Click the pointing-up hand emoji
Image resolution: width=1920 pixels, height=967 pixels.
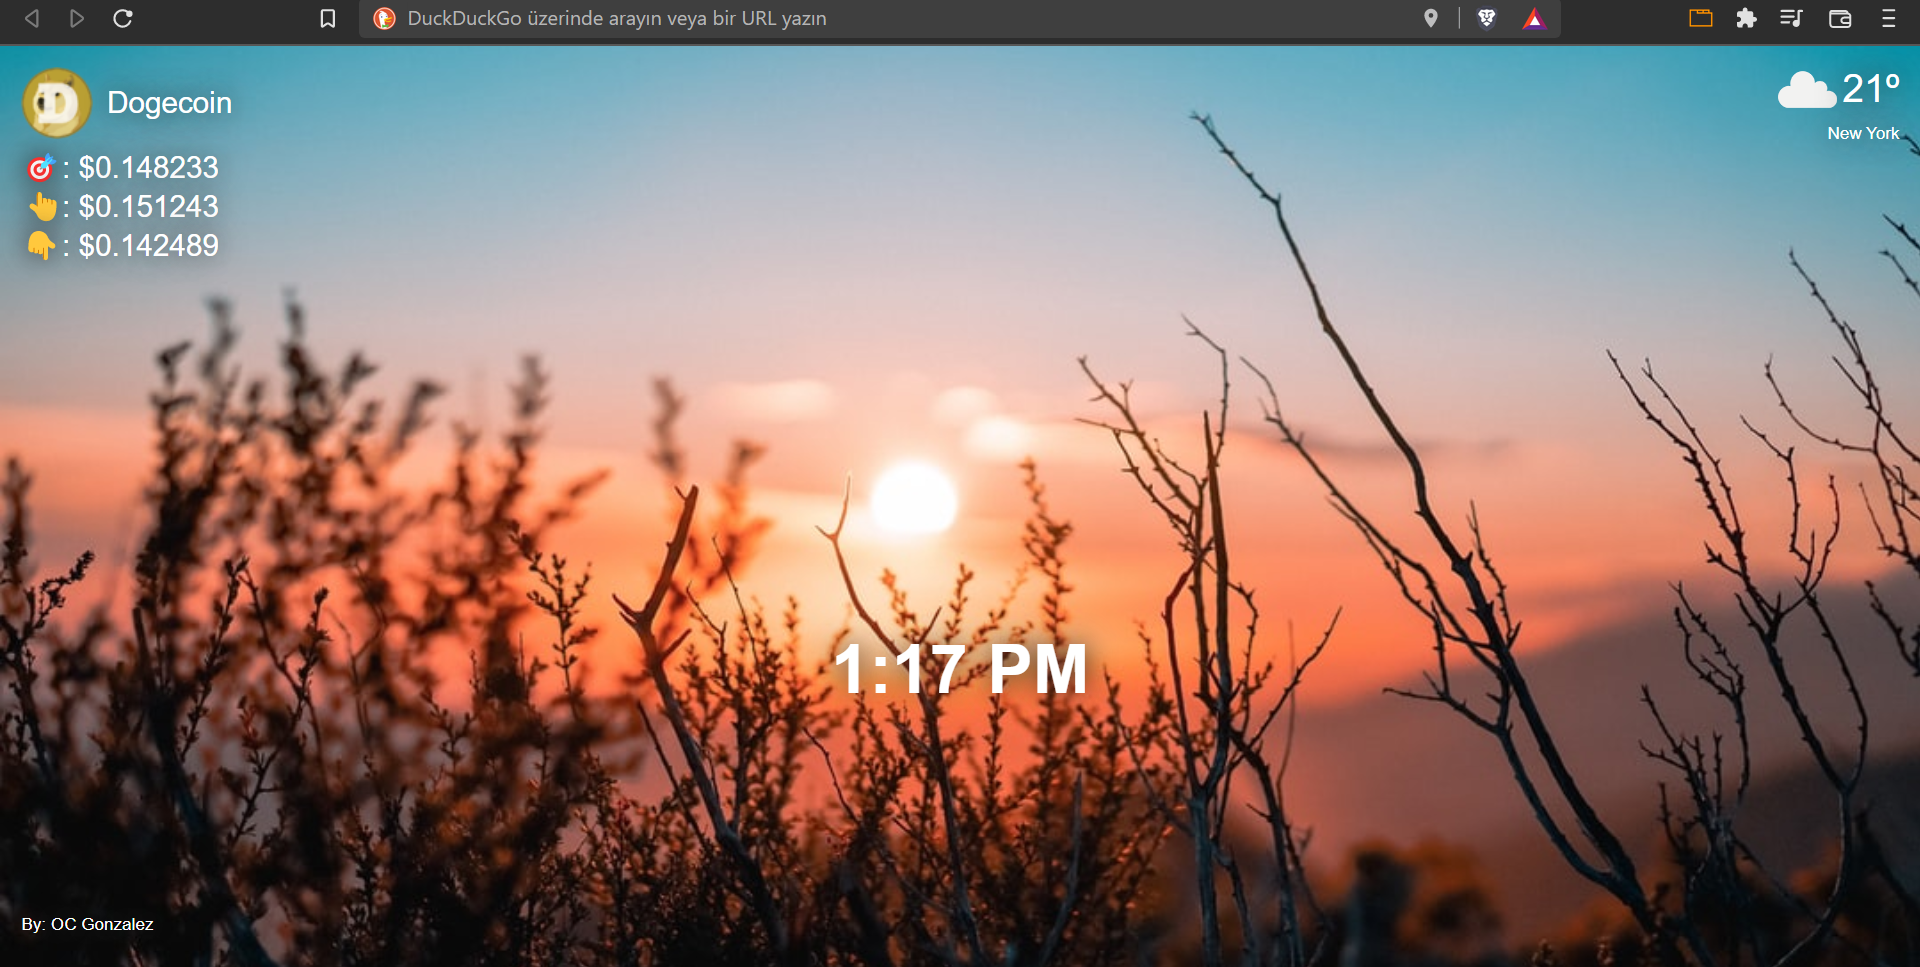[42, 206]
